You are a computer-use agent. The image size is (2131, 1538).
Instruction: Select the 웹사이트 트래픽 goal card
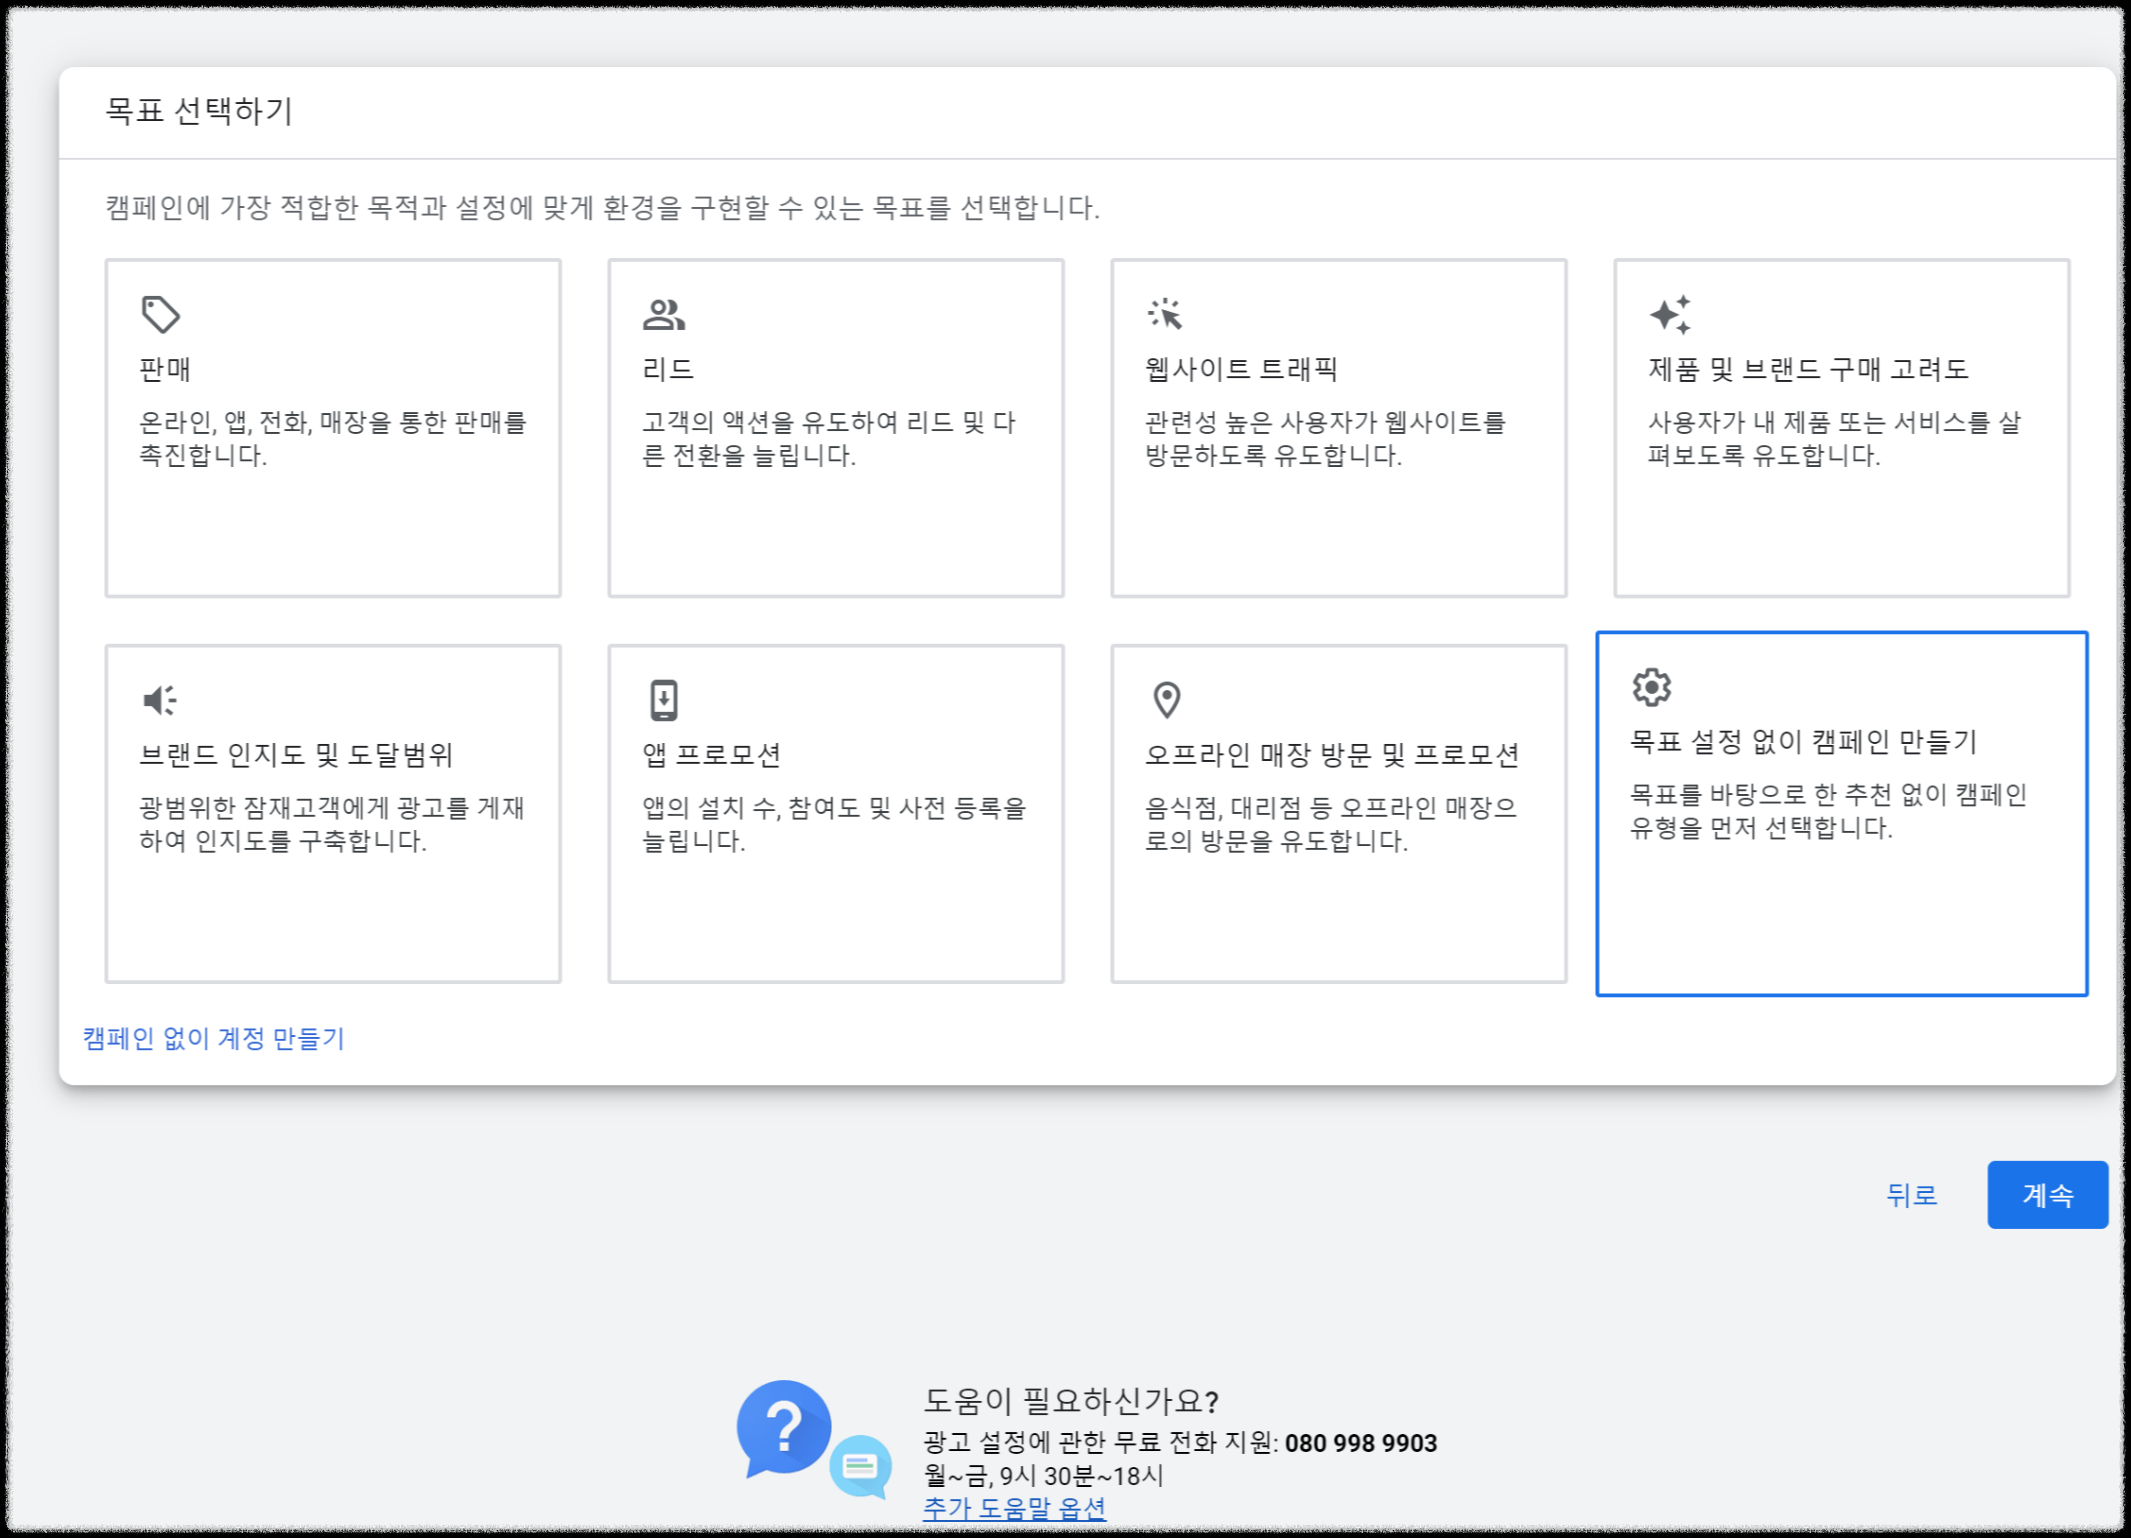click(1339, 427)
